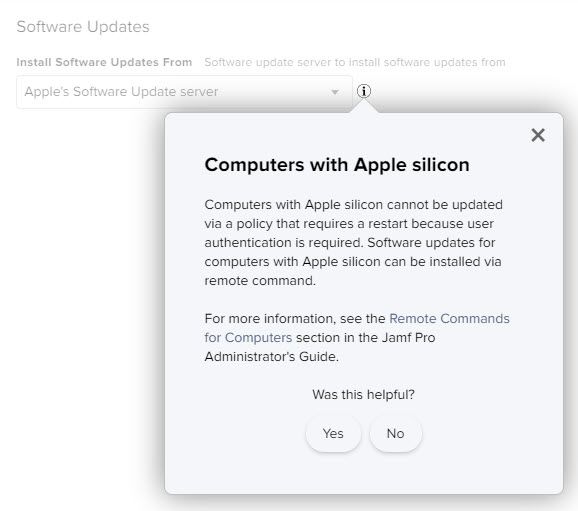Open the Remote Commands link text
This screenshot has width=578, height=511.
(x=449, y=319)
